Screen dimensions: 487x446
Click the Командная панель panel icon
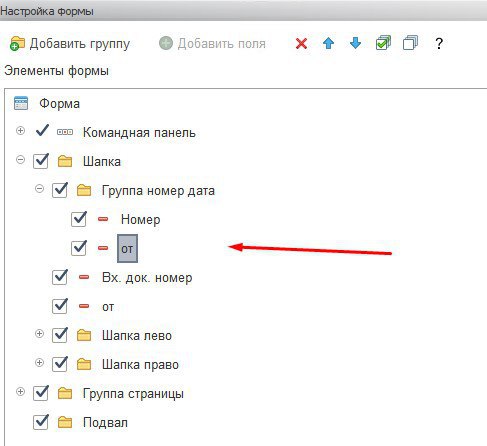(x=65, y=132)
